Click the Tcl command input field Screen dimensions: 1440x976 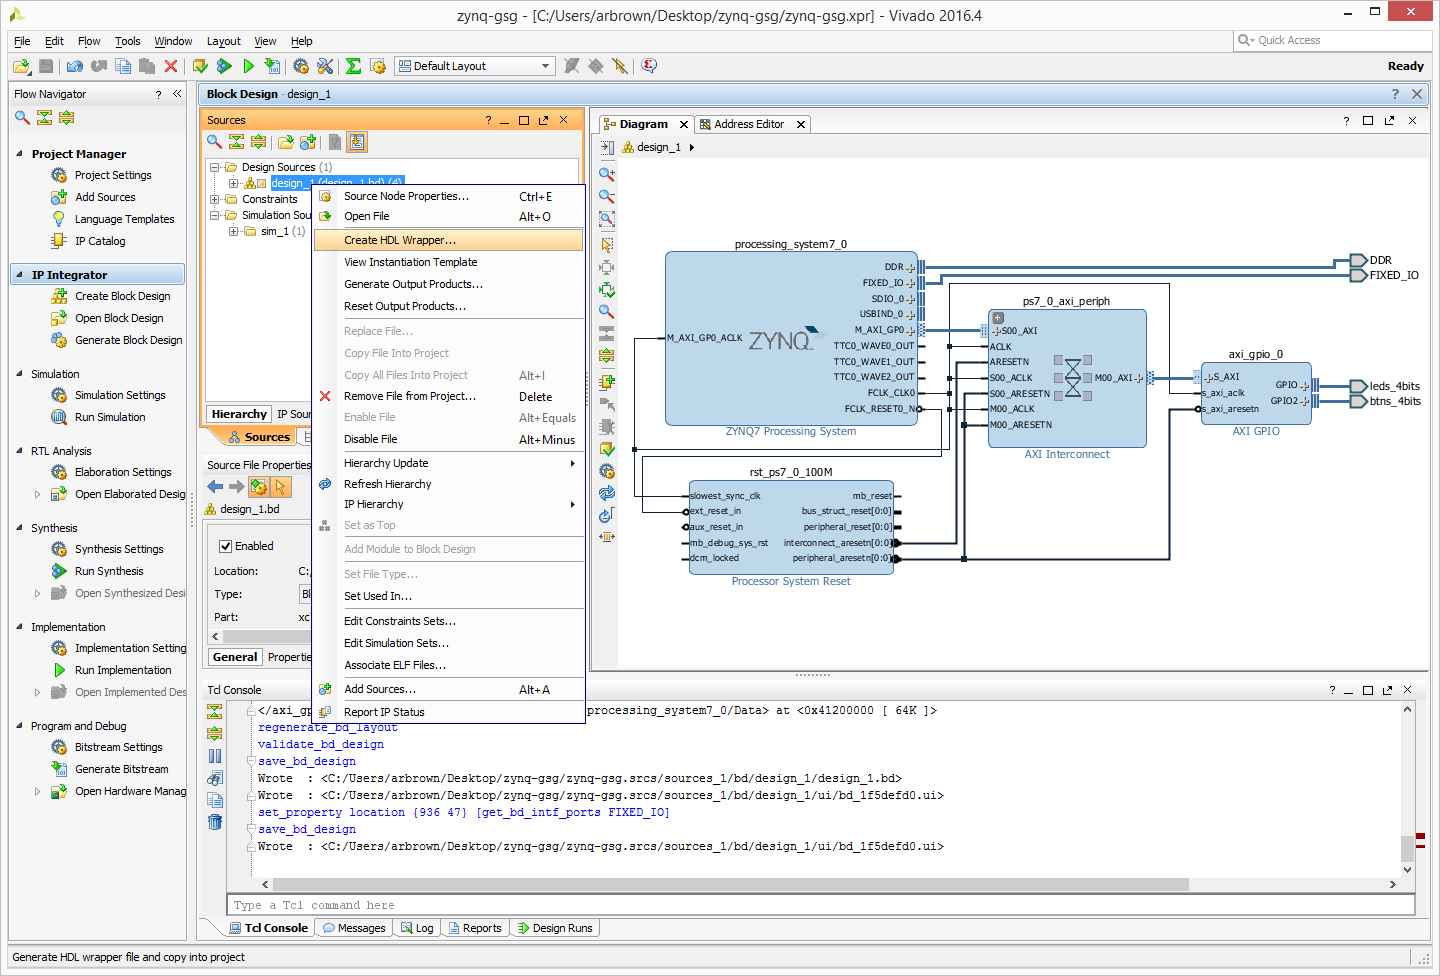[821, 905]
